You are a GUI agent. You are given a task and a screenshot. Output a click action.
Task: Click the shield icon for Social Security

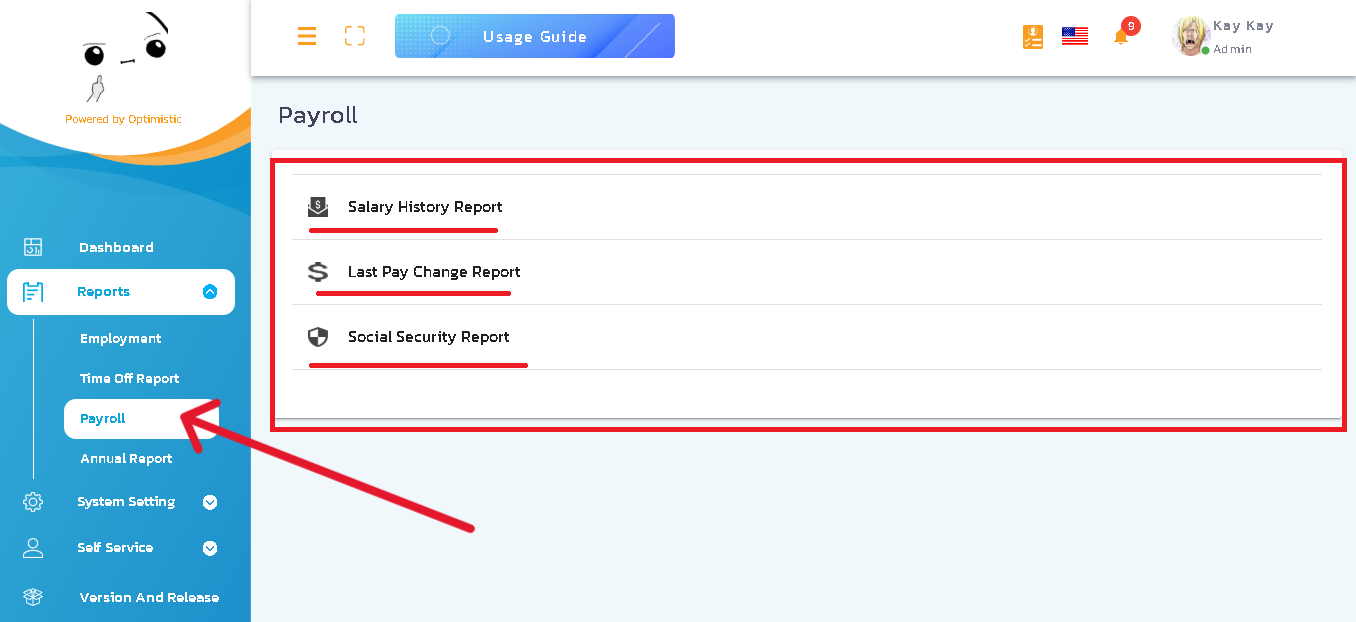[318, 337]
